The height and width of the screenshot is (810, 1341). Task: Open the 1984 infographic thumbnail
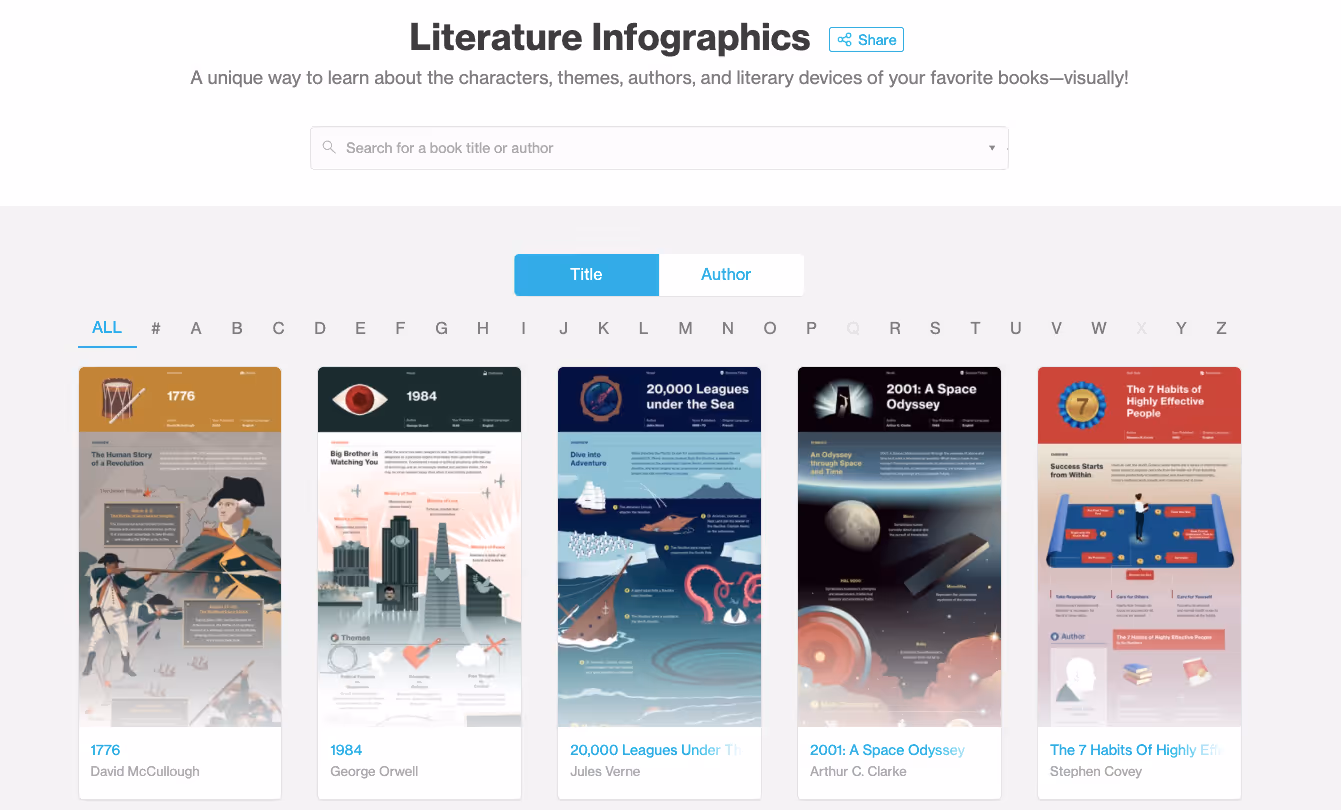pos(420,546)
